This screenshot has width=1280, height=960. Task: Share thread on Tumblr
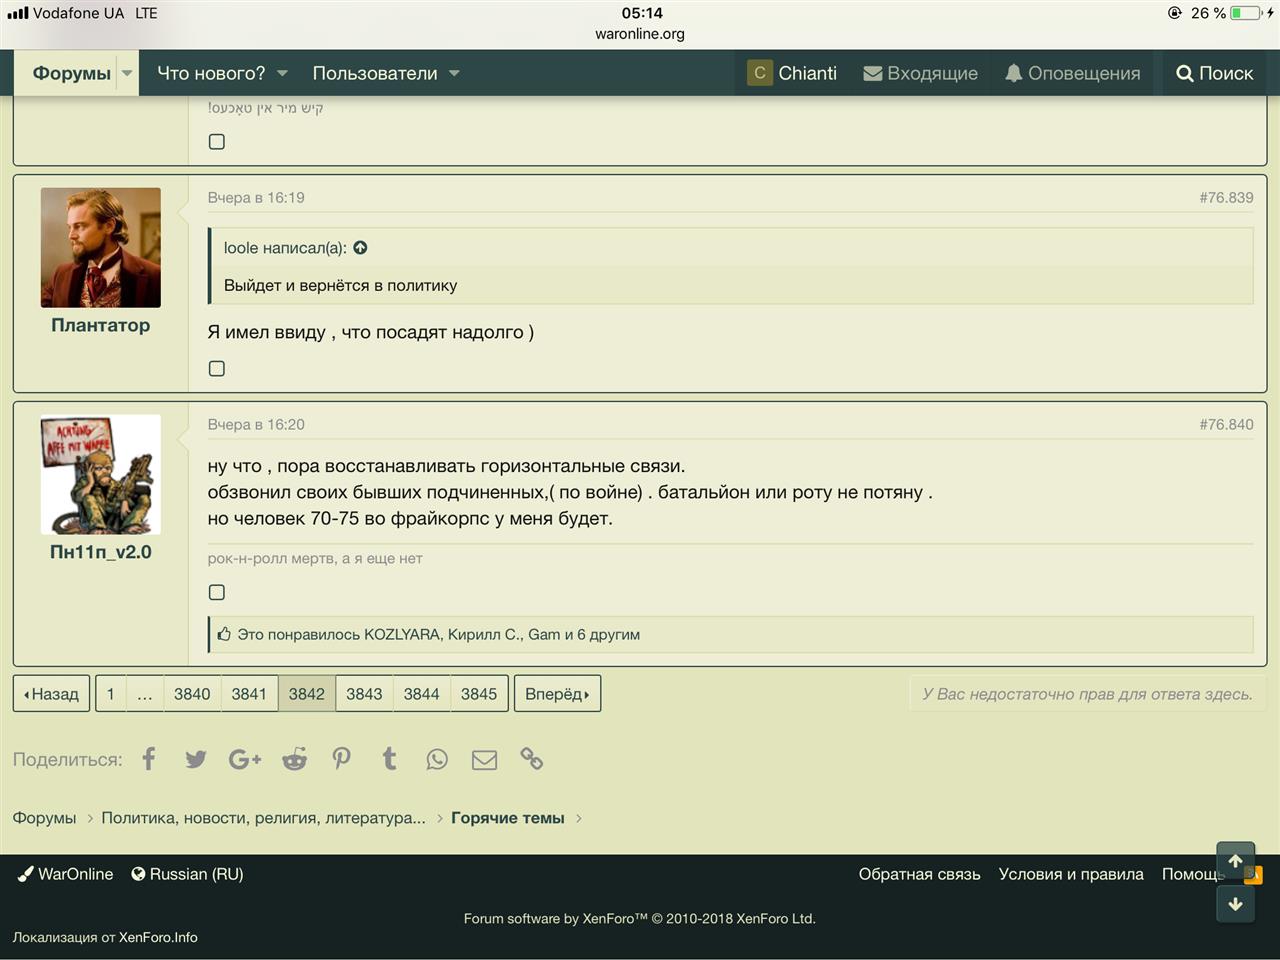[x=389, y=759]
